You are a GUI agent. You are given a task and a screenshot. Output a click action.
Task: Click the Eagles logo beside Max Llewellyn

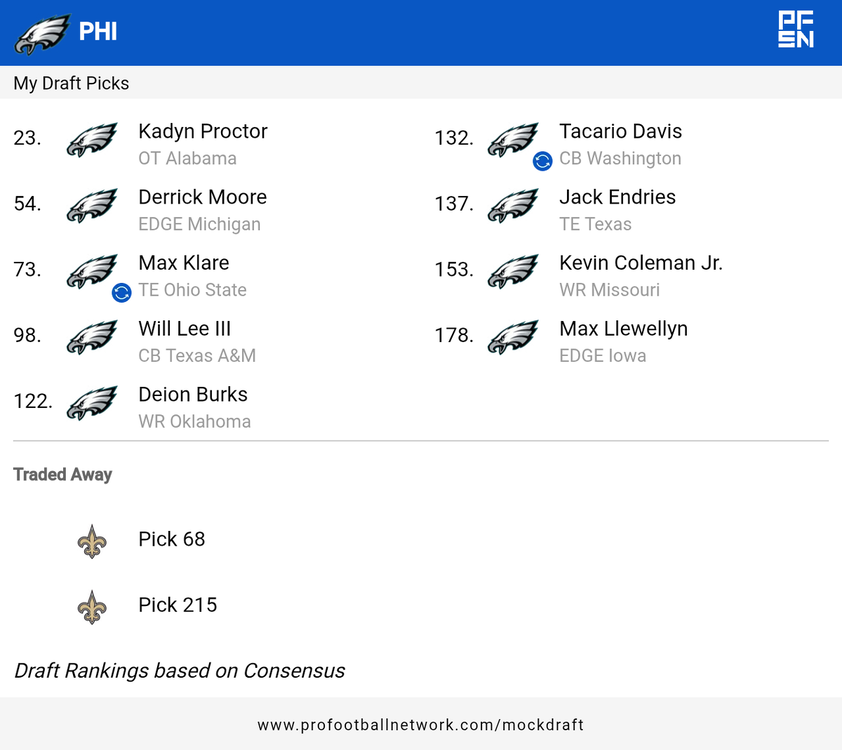(x=513, y=338)
